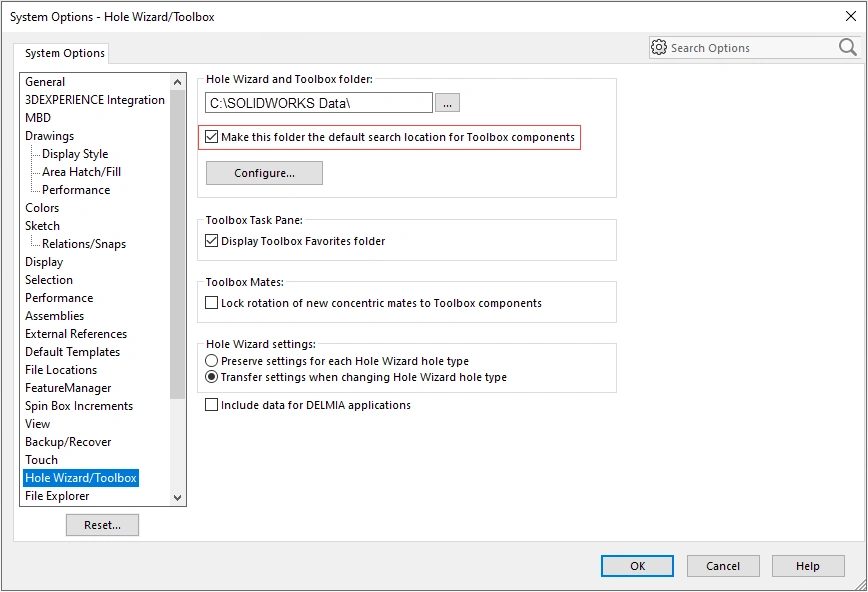Image resolution: width=868 pixels, height=592 pixels.
Task: Click the Search Options gear icon
Action: click(658, 47)
